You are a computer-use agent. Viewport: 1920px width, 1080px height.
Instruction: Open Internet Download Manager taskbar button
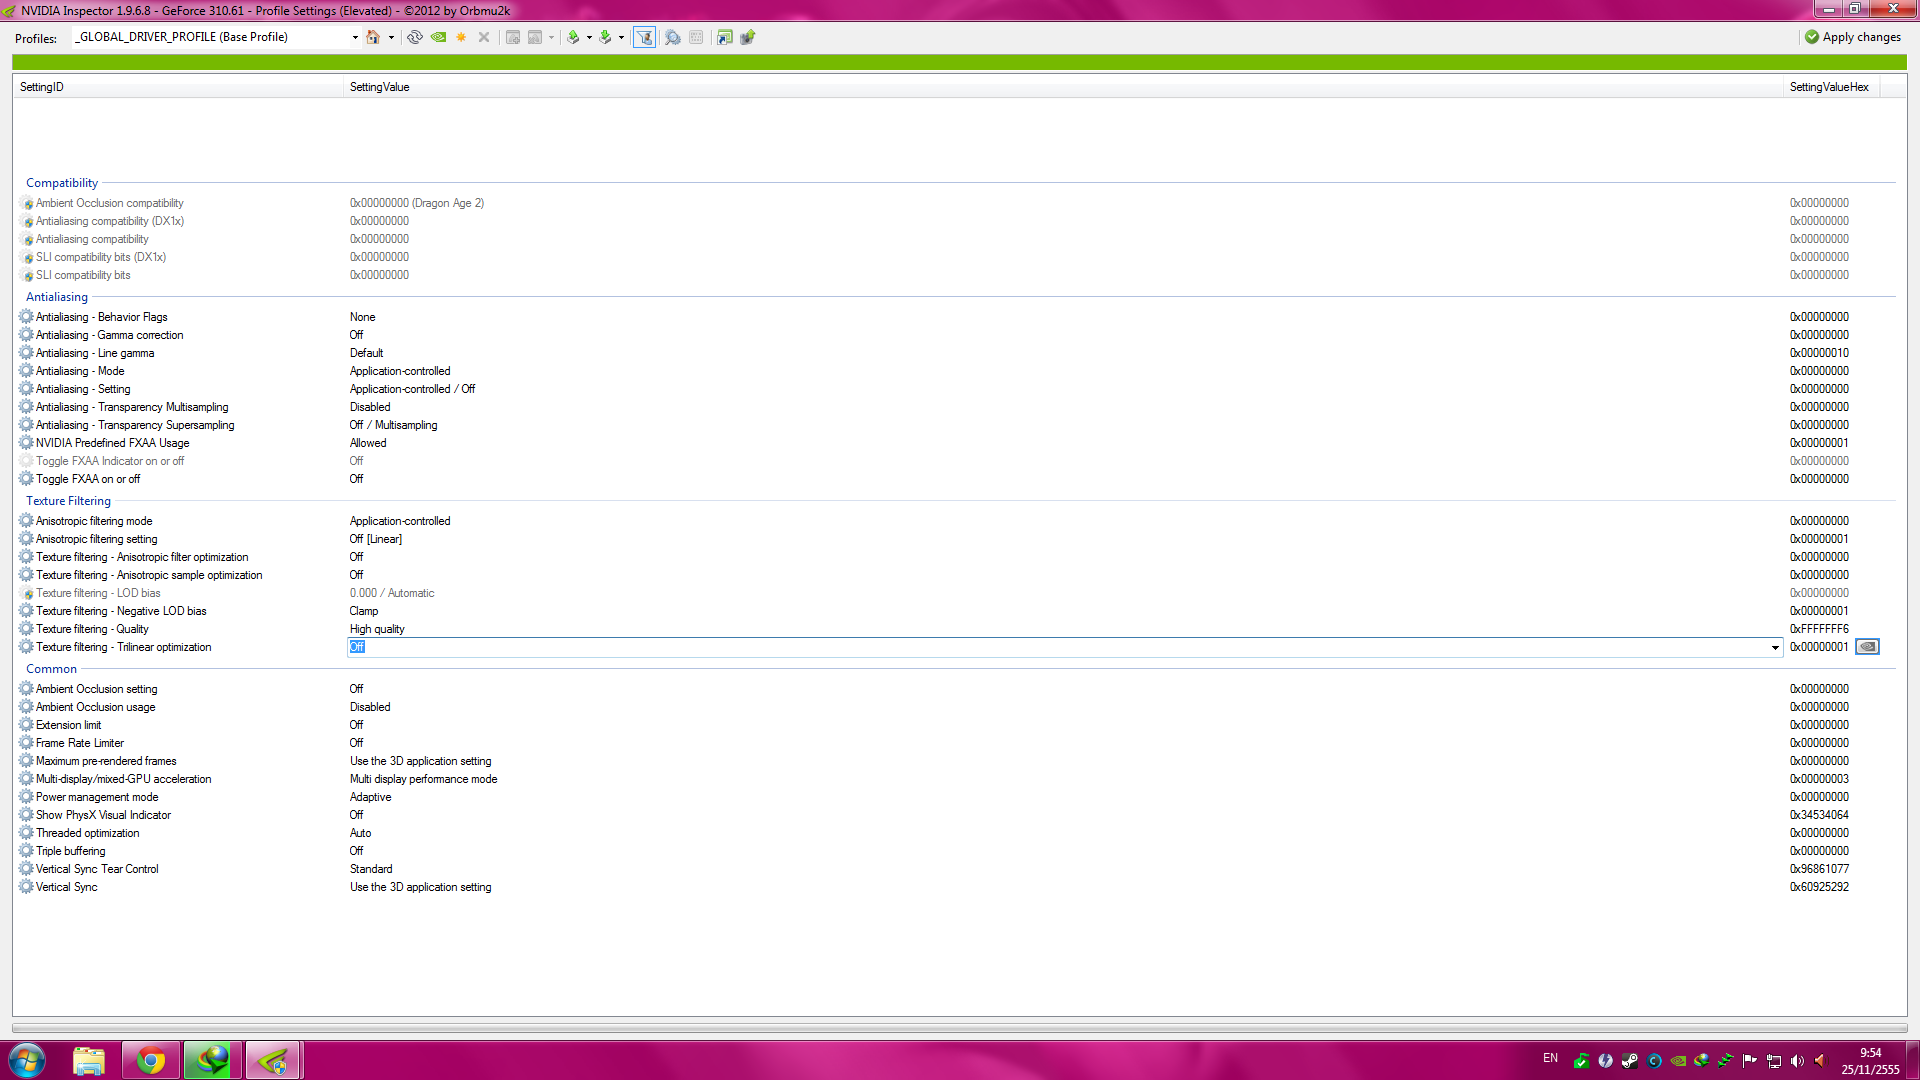[x=212, y=1060]
